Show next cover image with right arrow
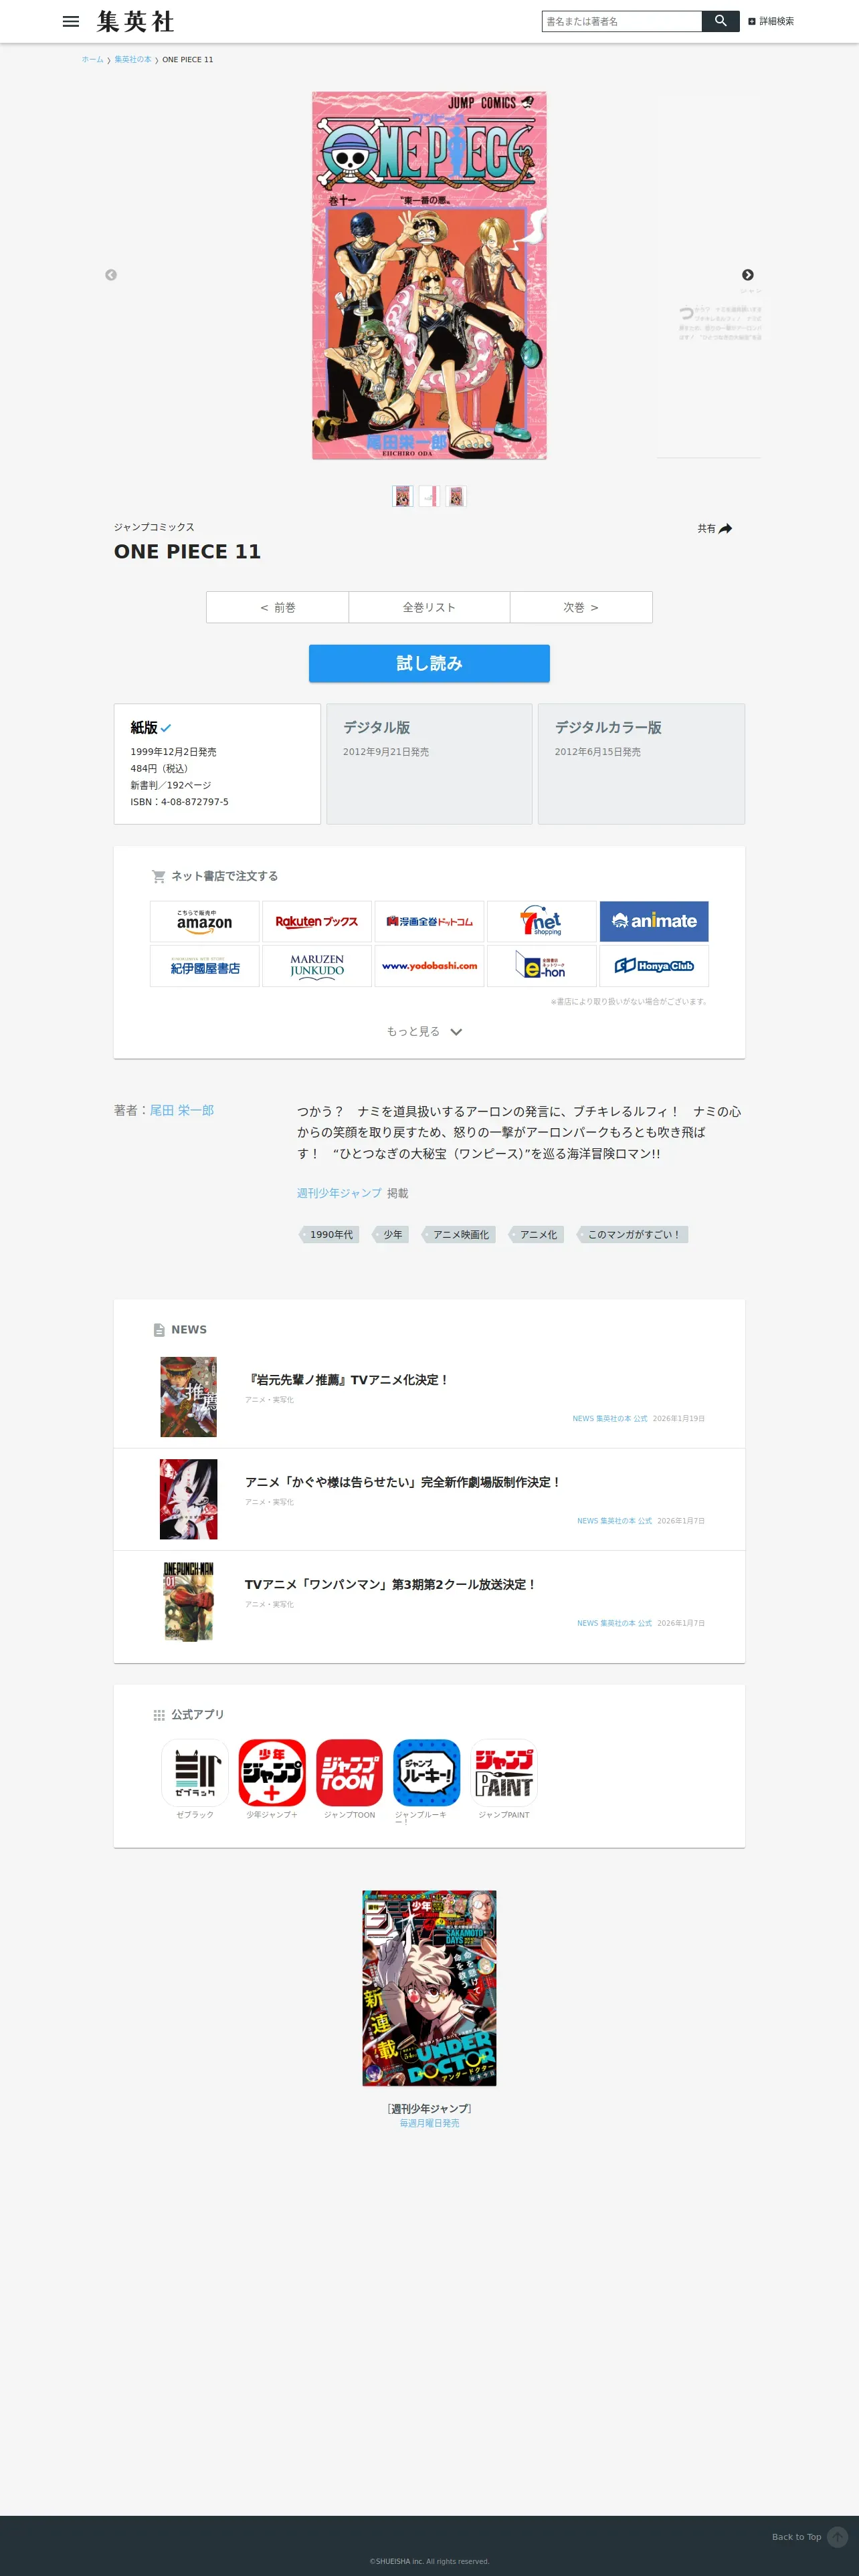This screenshot has width=859, height=2576. click(747, 275)
